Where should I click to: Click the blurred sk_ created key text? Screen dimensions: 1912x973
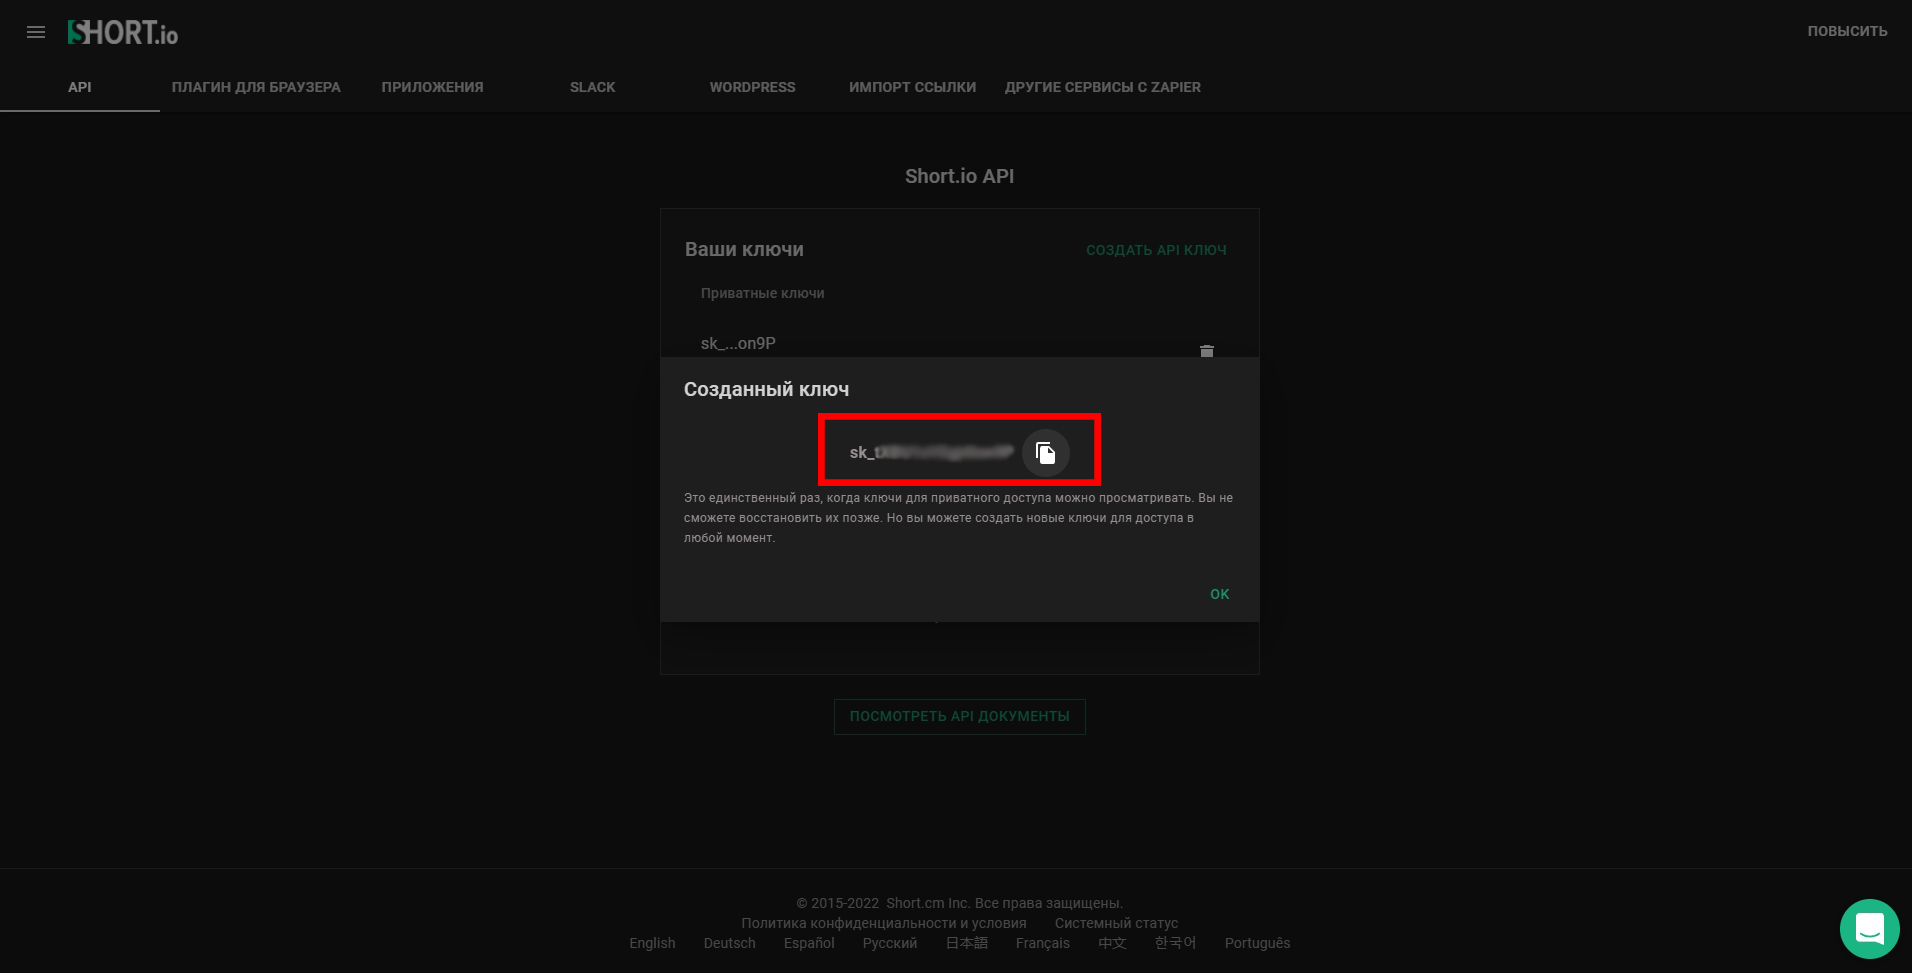click(x=931, y=452)
